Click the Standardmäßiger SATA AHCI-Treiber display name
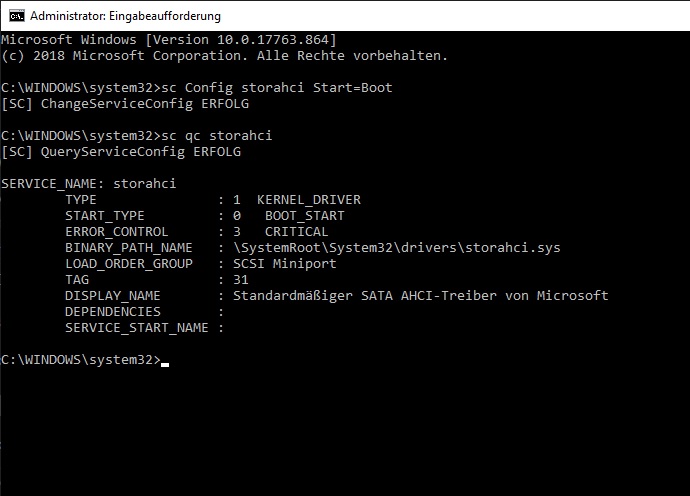690x496 pixels. coord(421,296)
